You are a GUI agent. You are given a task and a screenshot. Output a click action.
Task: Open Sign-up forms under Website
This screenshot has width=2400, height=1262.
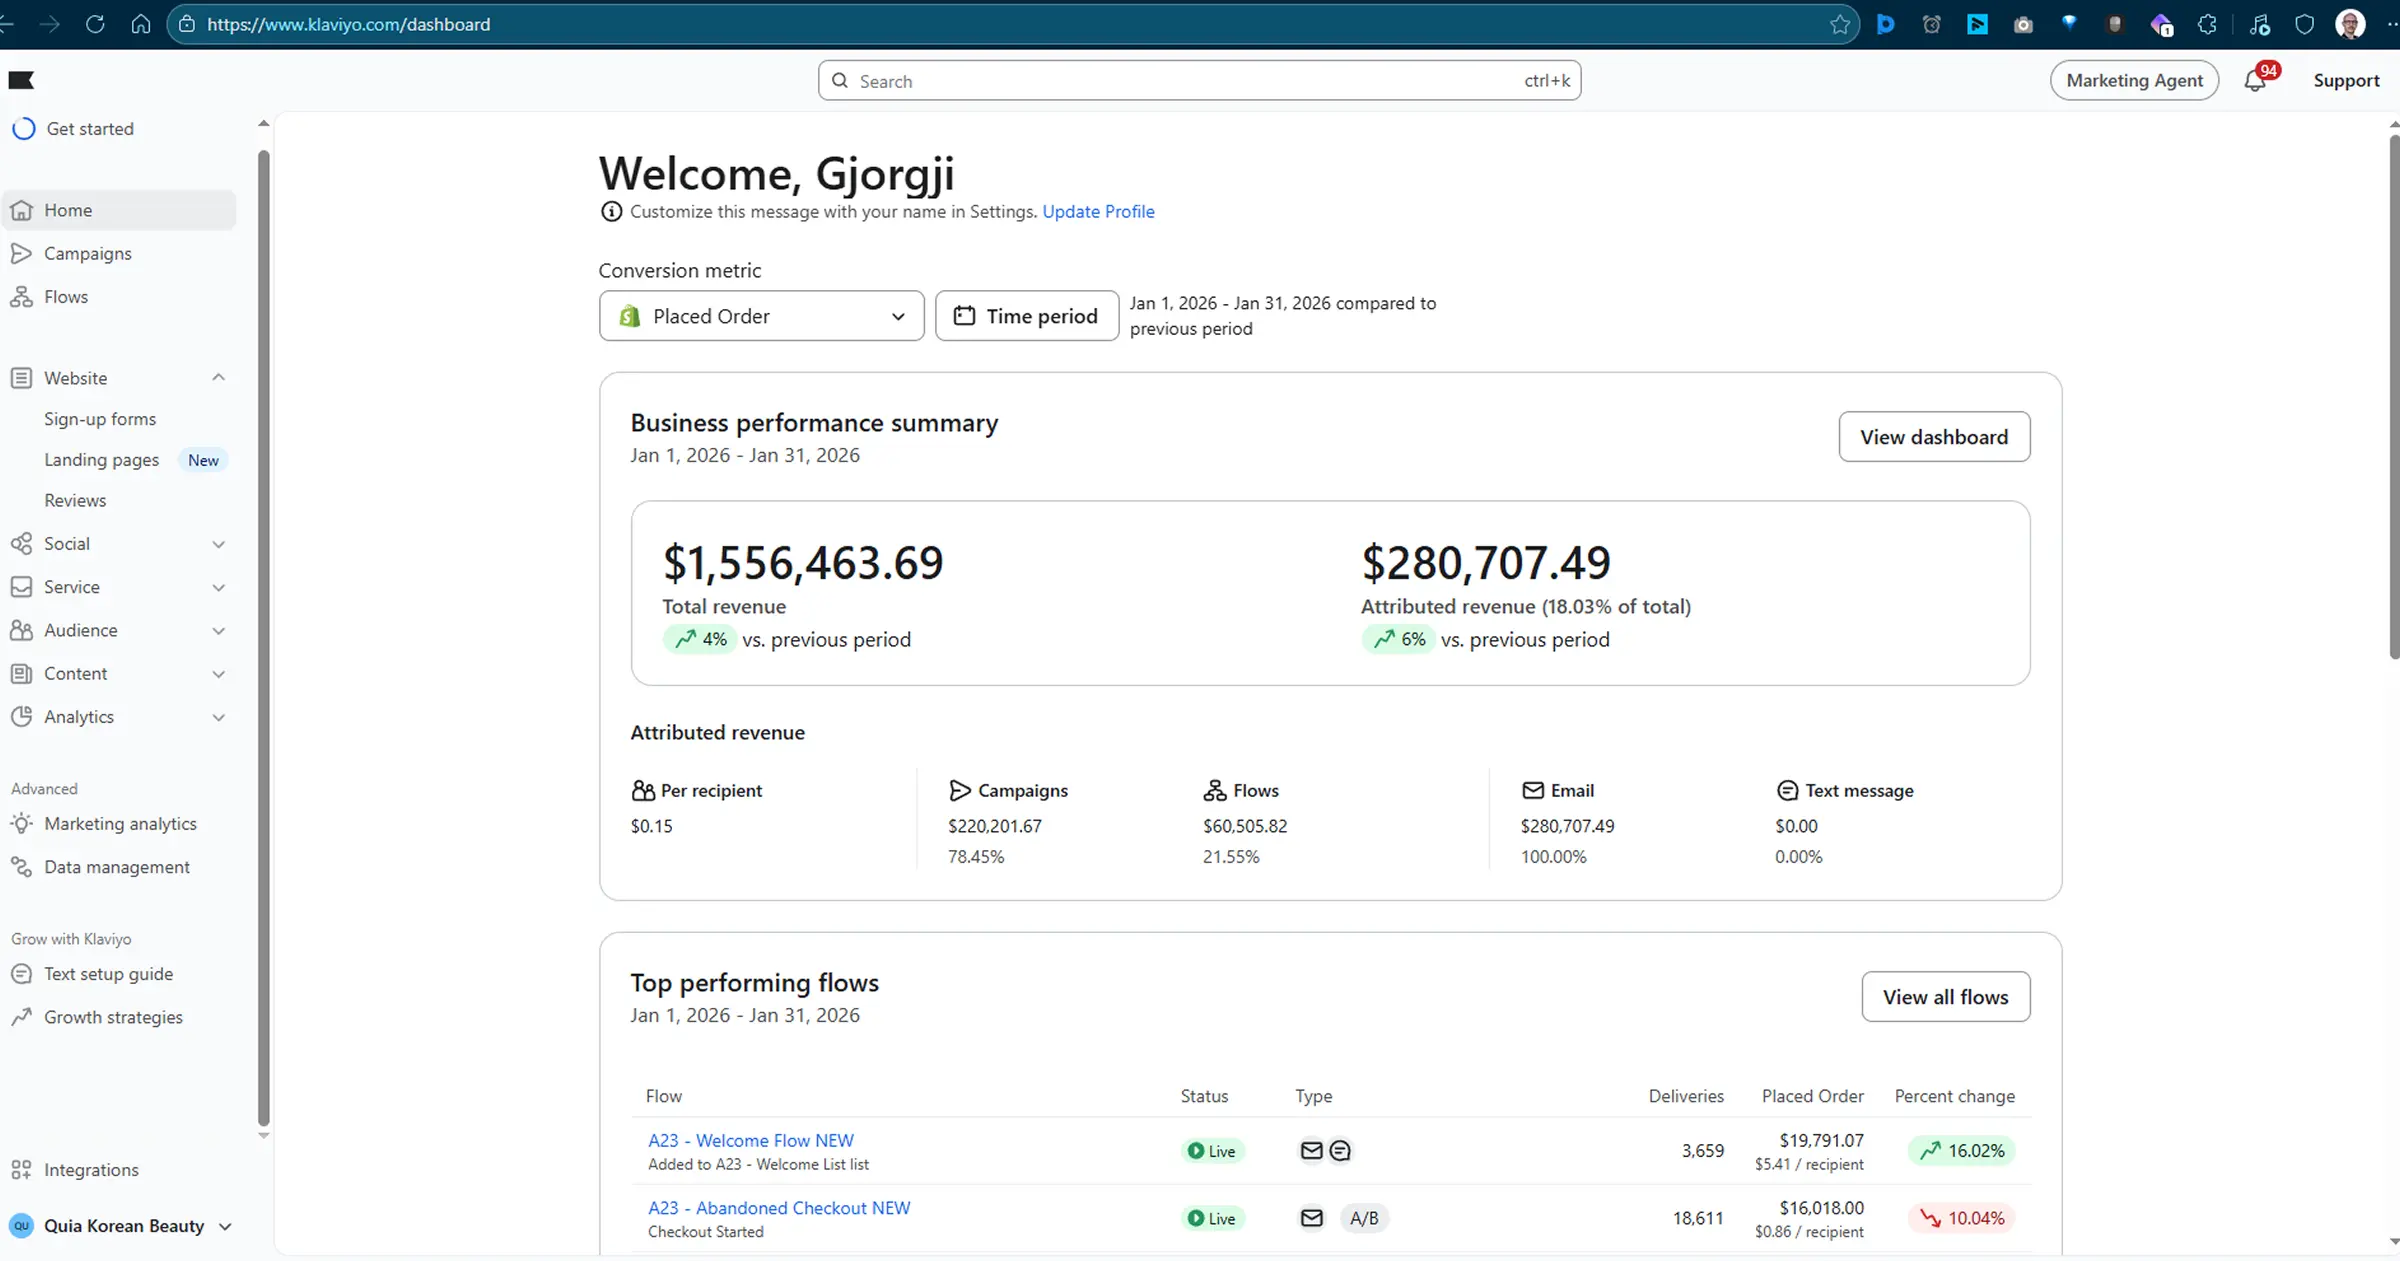tap(100, 419)
